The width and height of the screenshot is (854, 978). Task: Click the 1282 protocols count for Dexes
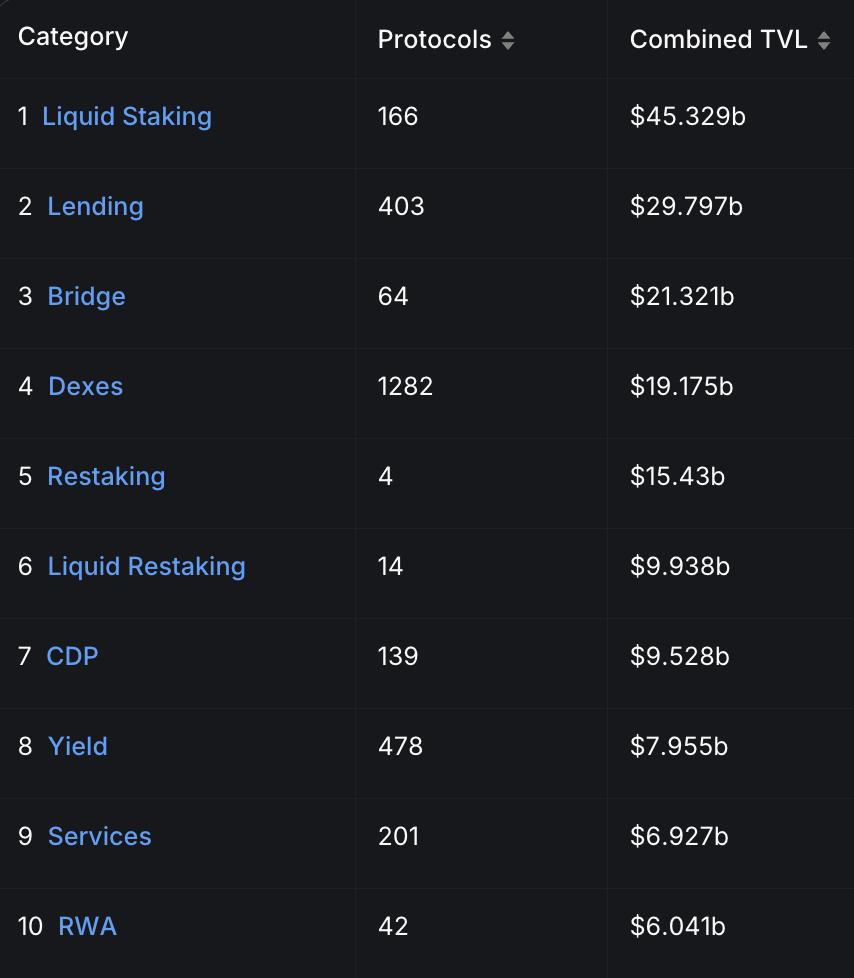[x=405, y=386]
